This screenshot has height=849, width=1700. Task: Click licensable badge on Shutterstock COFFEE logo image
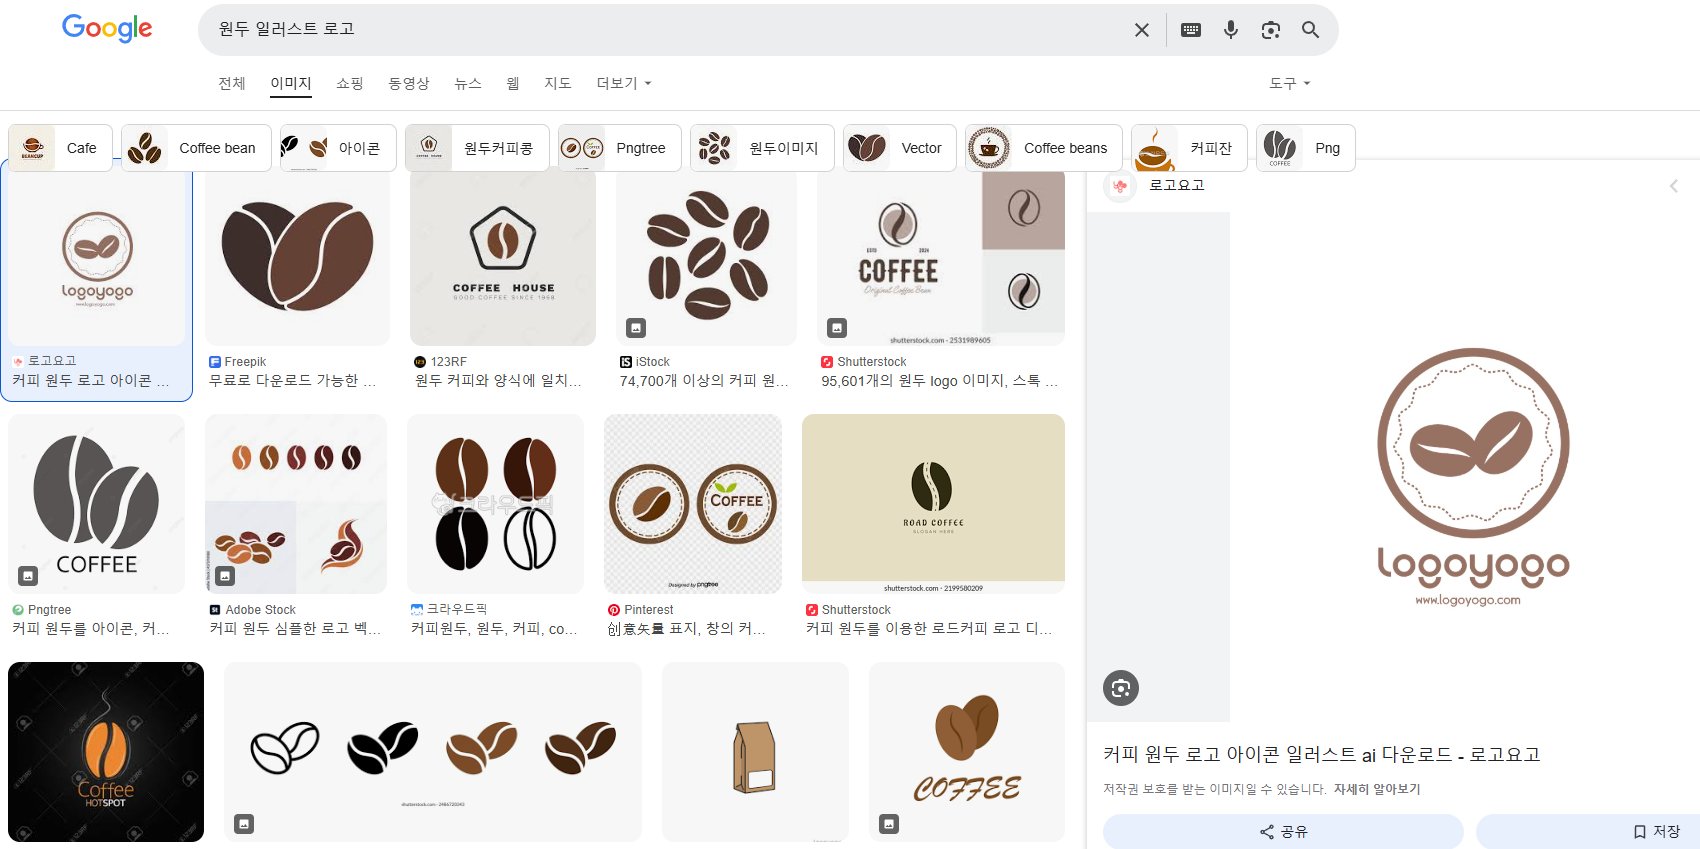[837, 328]
